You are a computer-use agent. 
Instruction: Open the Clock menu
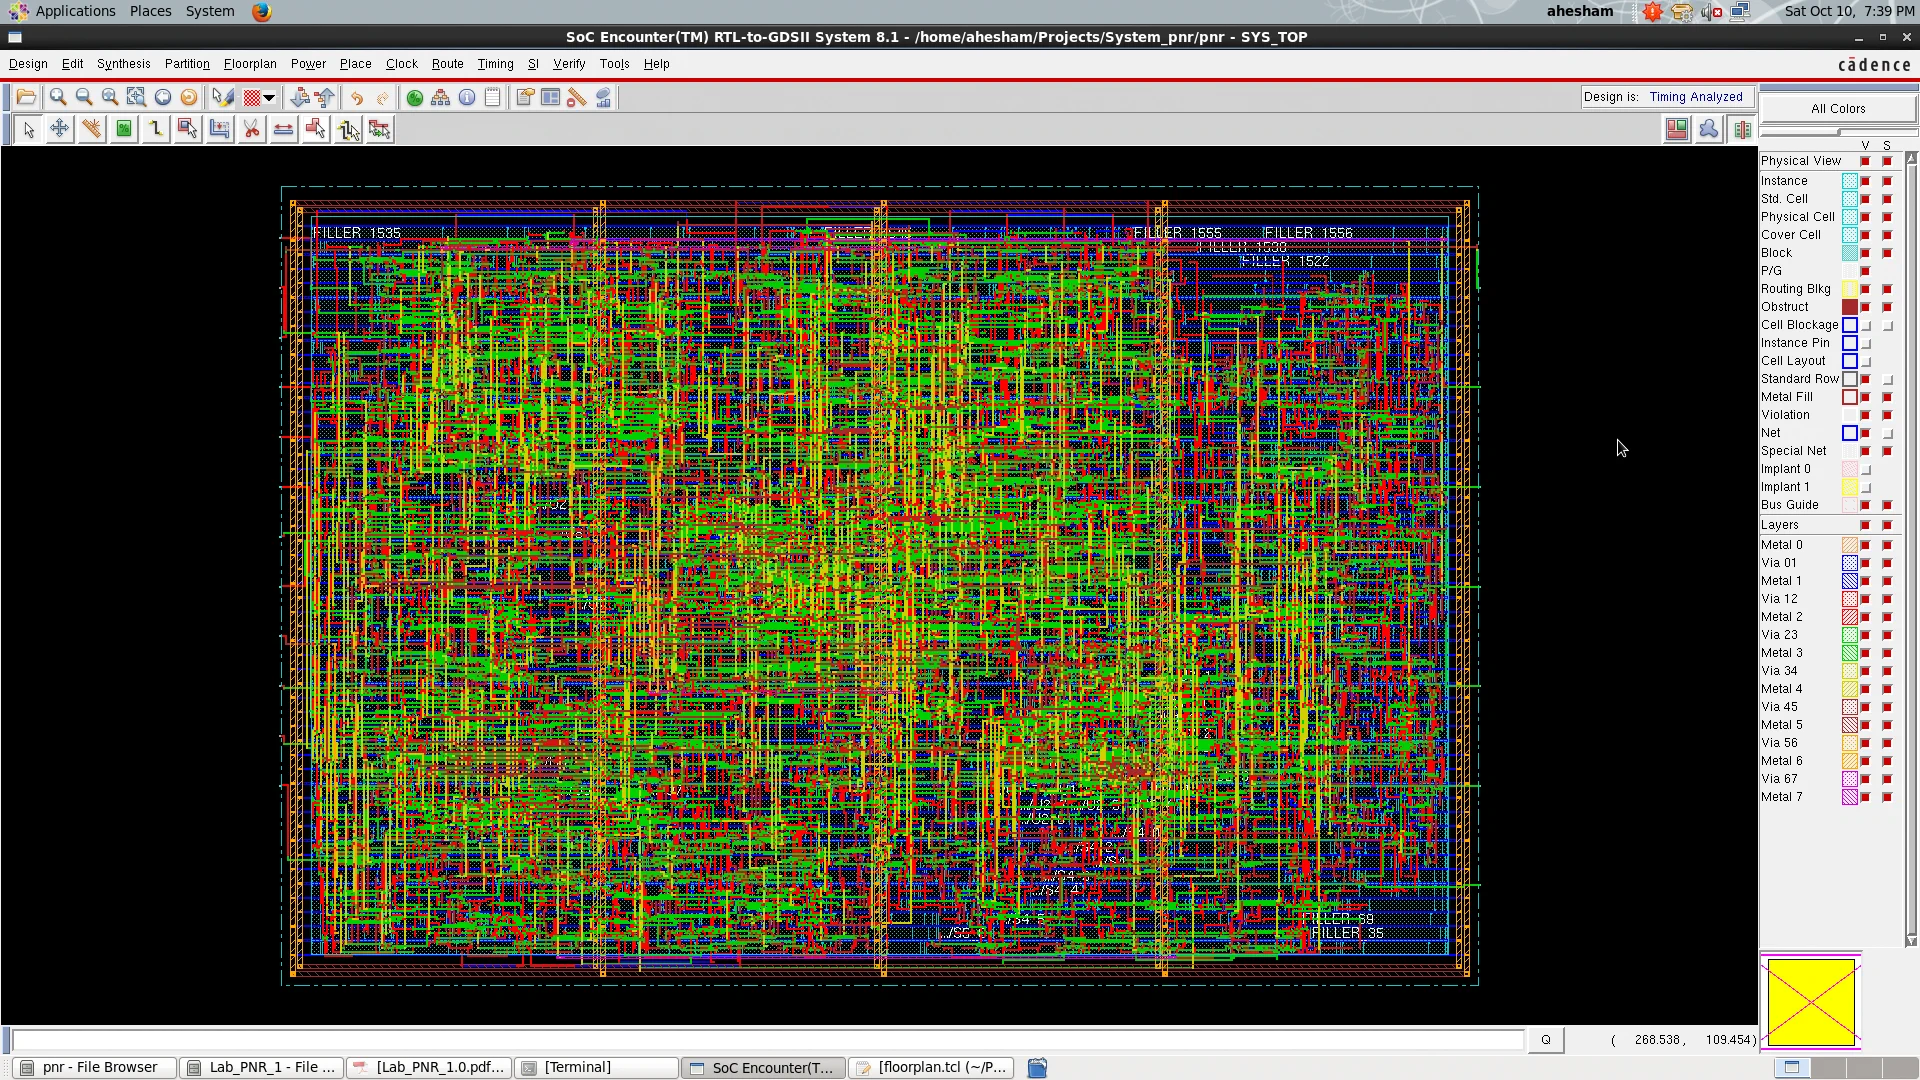pos(402,64)
